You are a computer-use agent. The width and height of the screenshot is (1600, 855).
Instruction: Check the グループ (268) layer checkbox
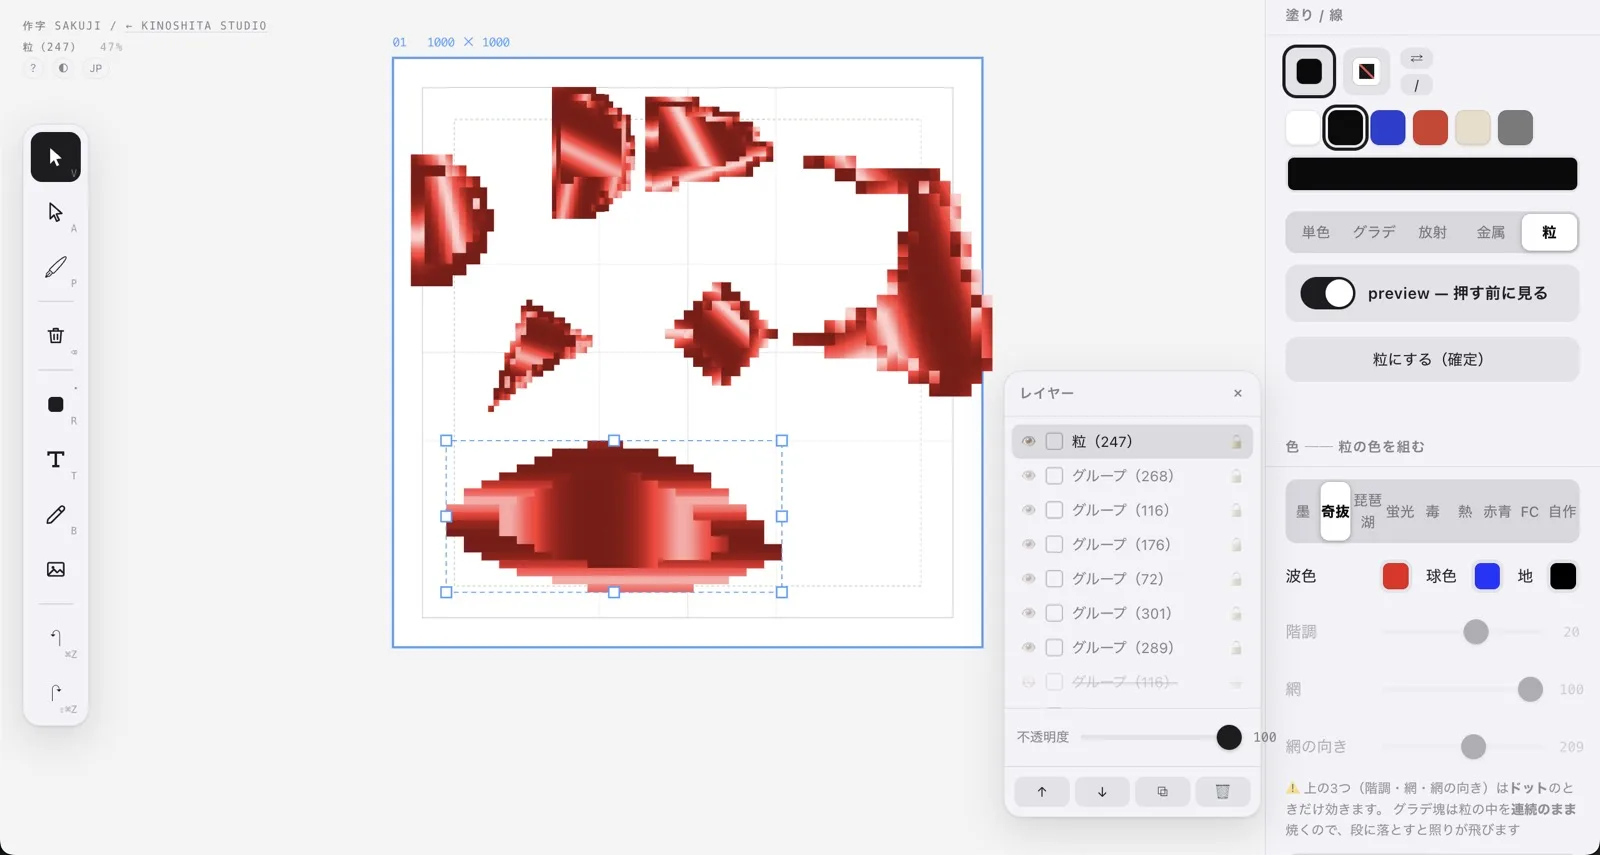[x=1054, y=476]
